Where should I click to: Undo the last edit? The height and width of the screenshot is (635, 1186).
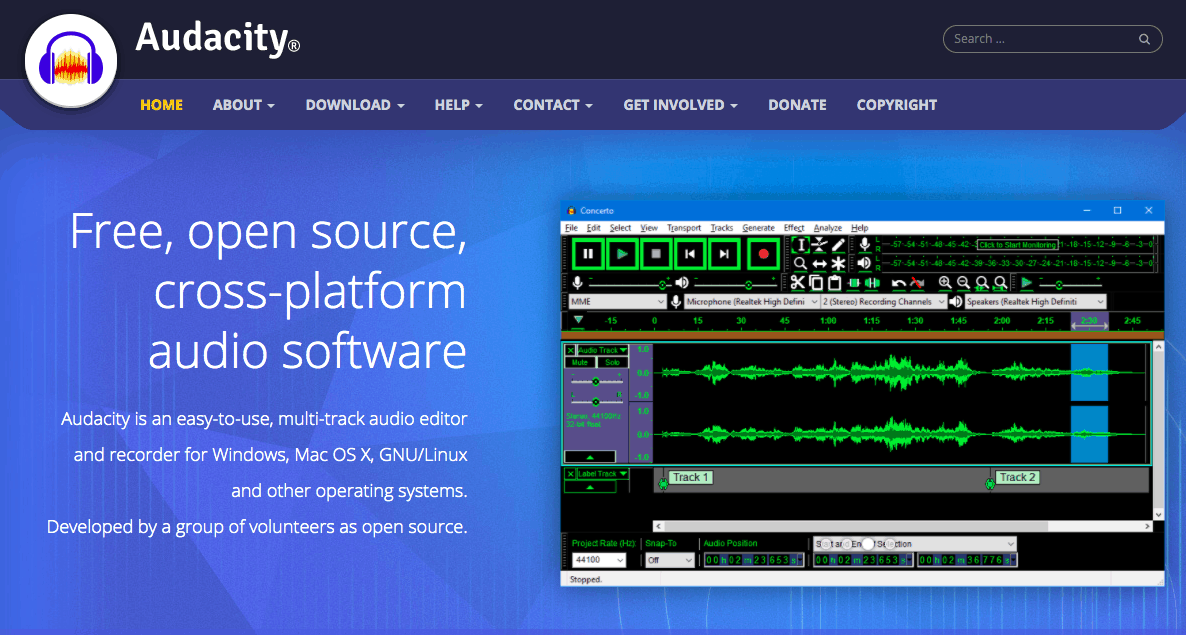[x=899, y=283]
